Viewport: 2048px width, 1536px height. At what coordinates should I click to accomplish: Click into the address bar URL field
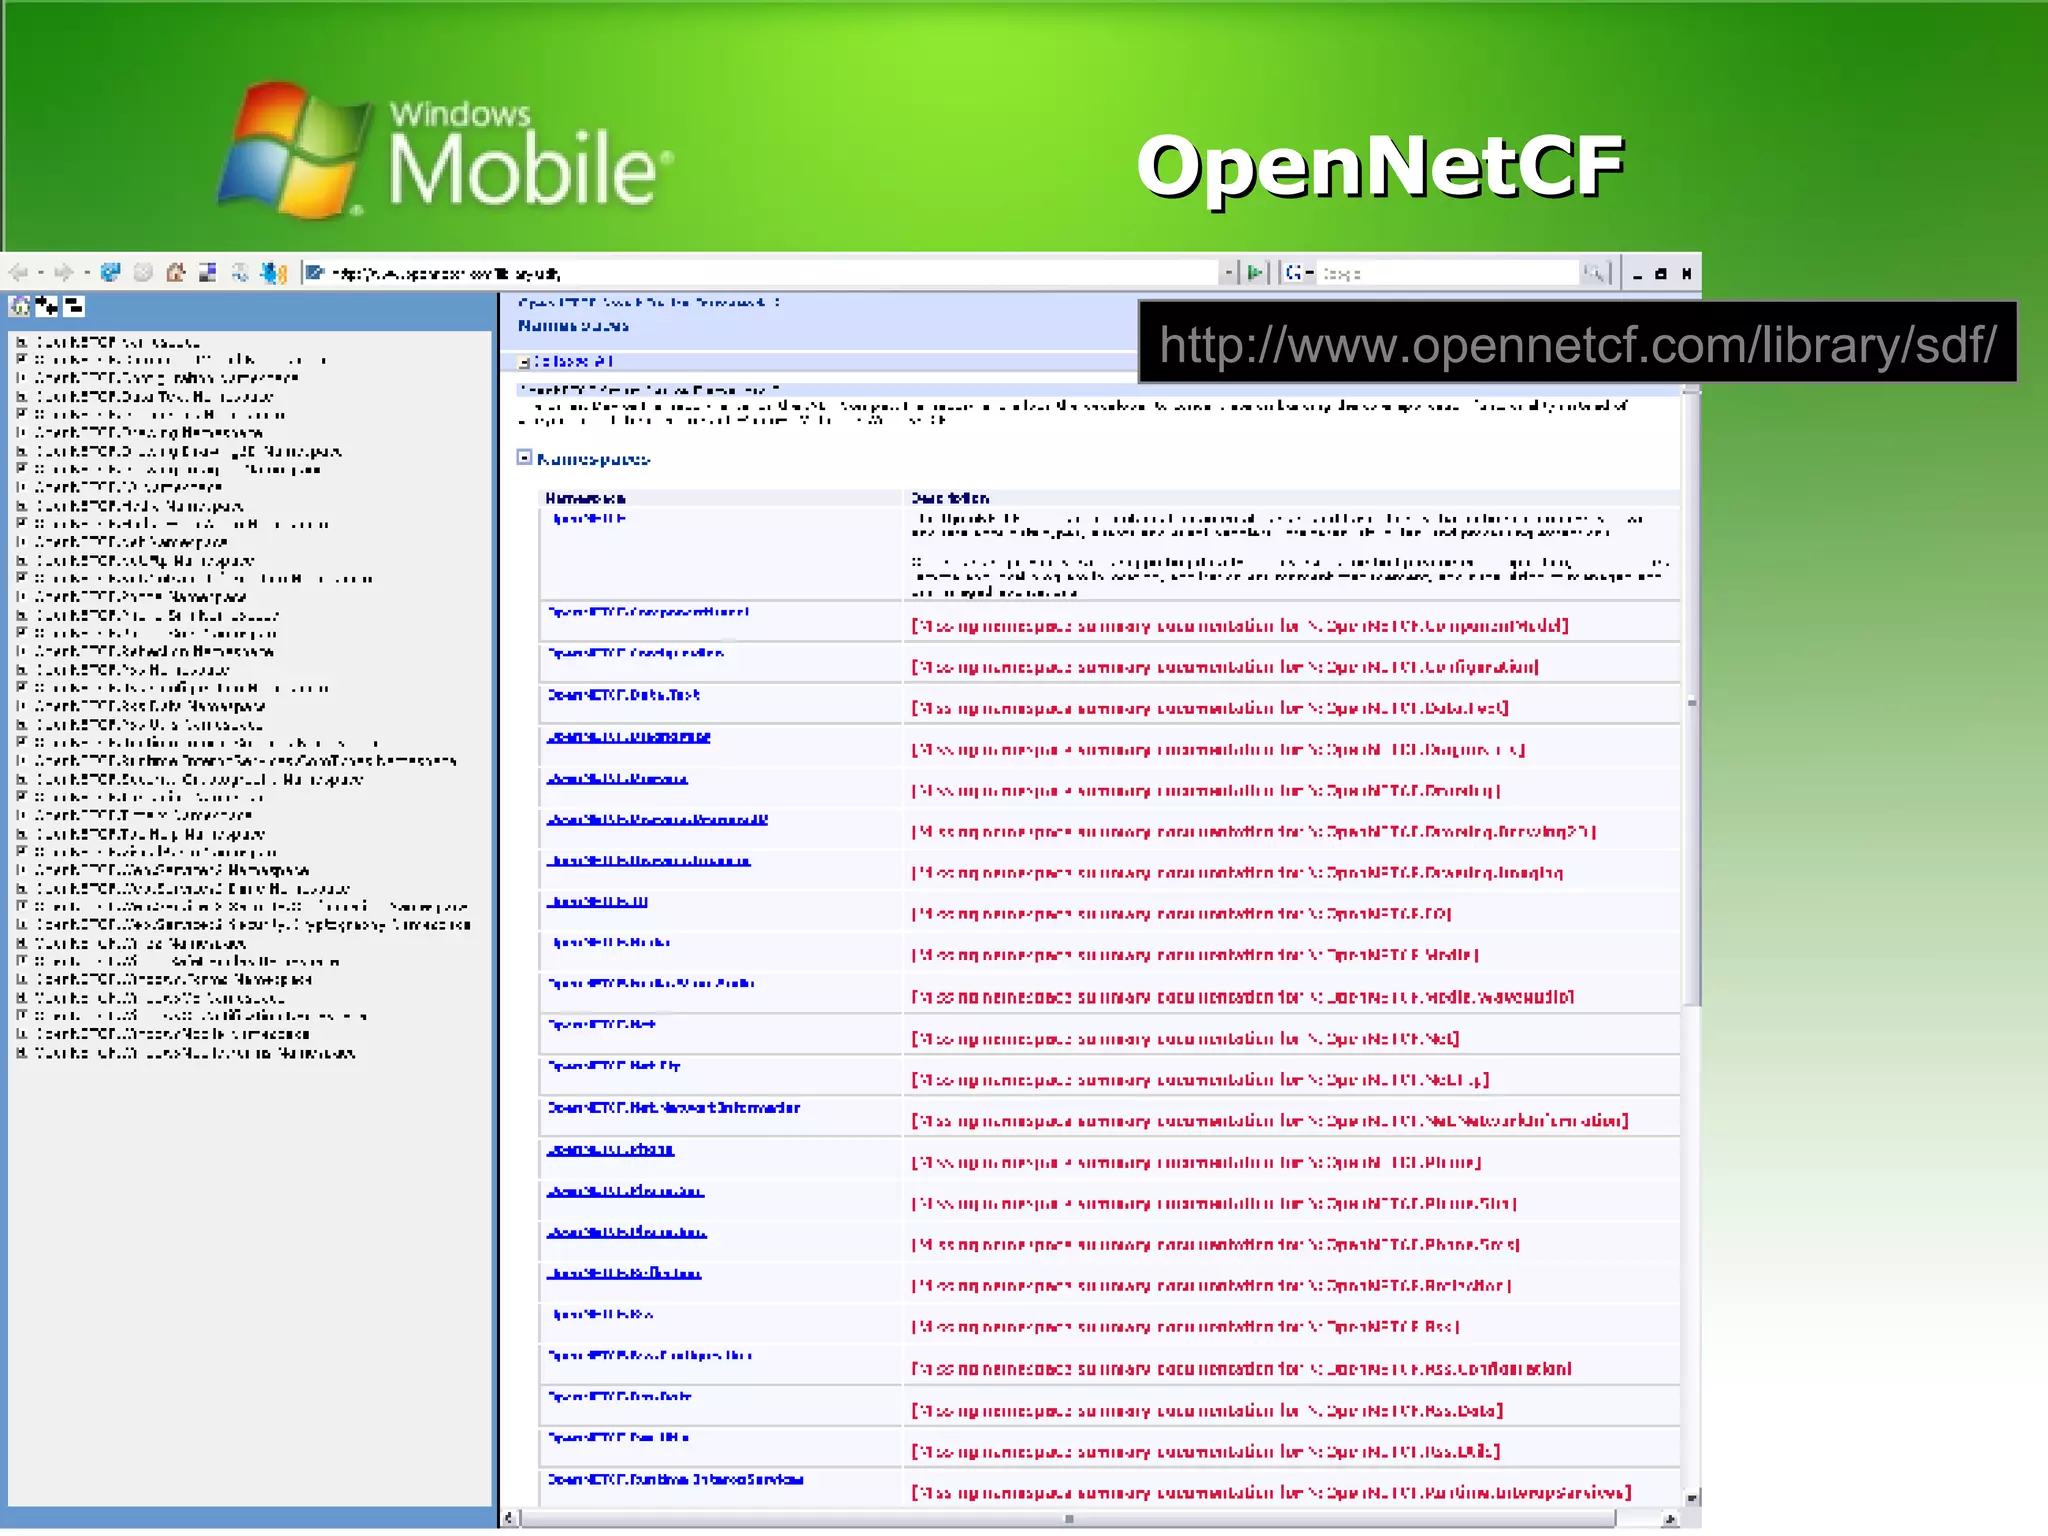(770, 272)
